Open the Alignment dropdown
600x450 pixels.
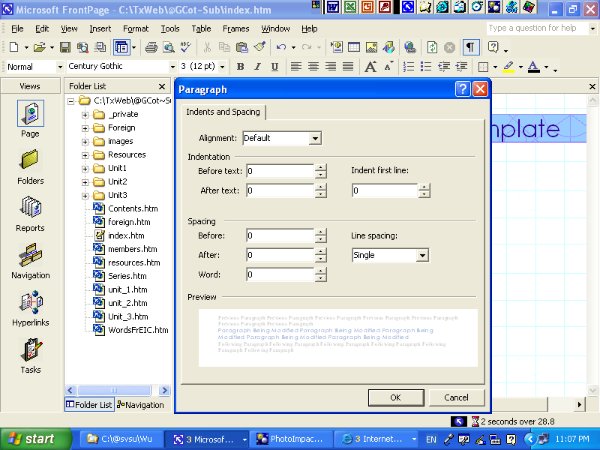tap(315, 138)
